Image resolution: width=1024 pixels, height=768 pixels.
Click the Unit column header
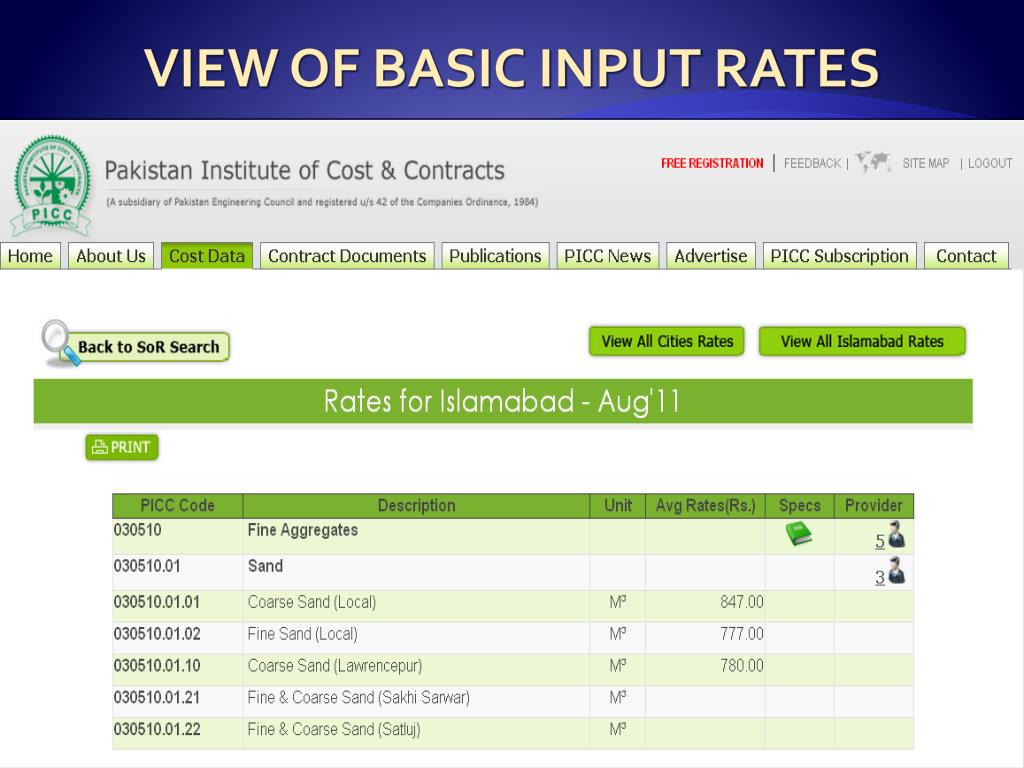pyautogui.click(x=618, y=505)
